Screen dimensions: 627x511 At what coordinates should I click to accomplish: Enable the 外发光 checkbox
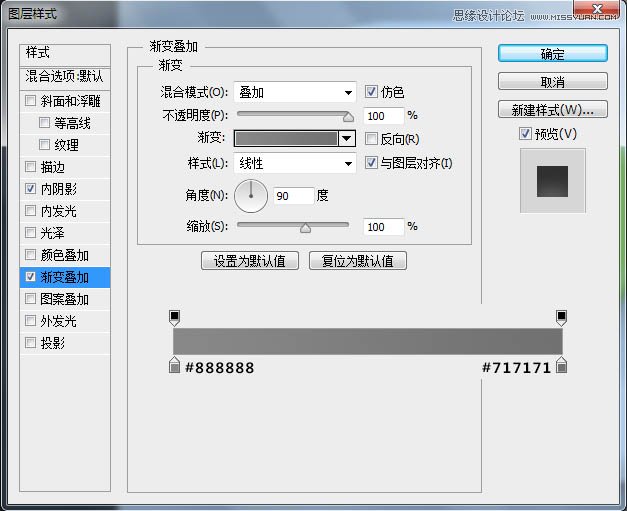30,320
